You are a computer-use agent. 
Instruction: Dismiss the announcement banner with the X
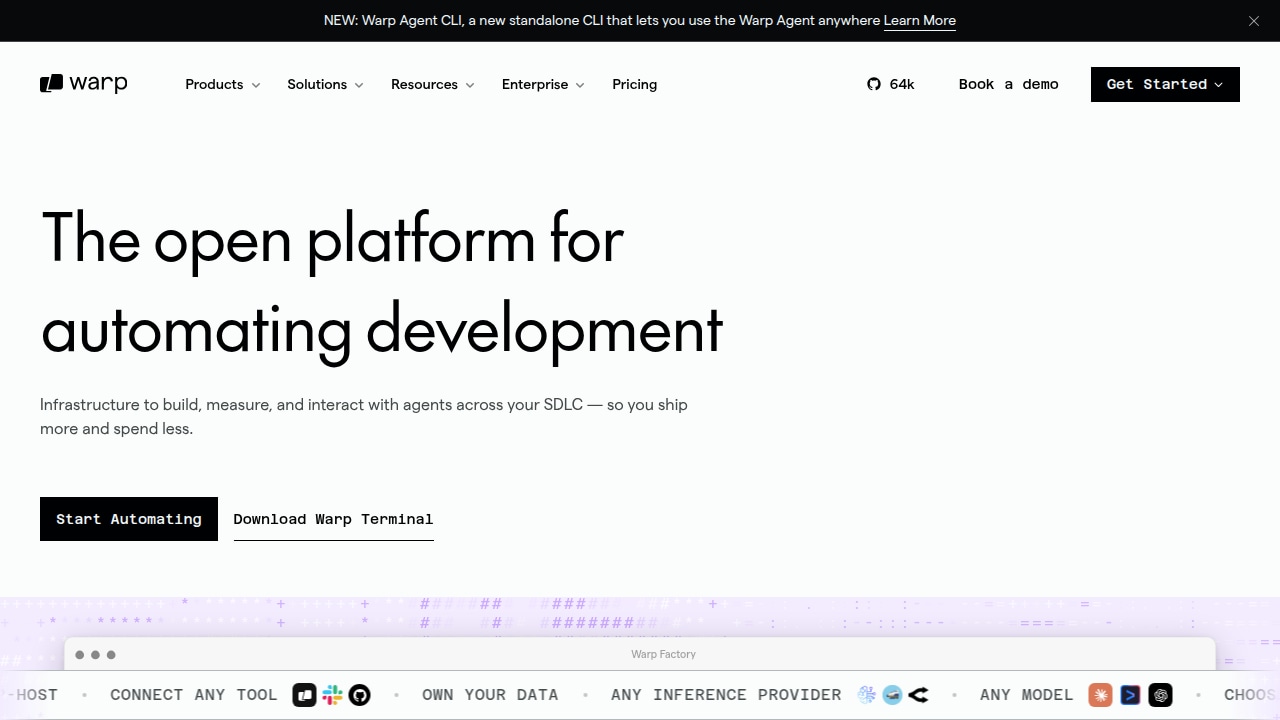[x=1254, y=21]
